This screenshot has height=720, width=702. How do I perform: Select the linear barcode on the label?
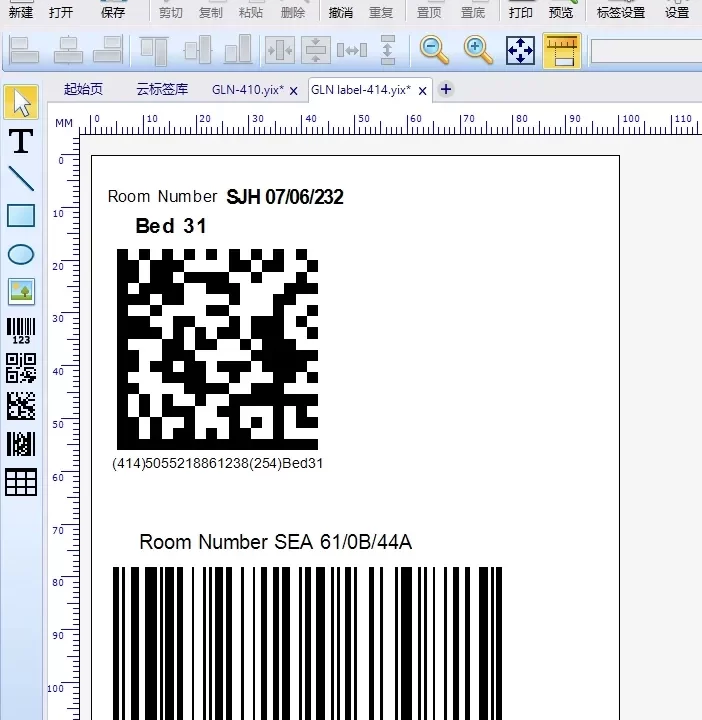point(308,643)
